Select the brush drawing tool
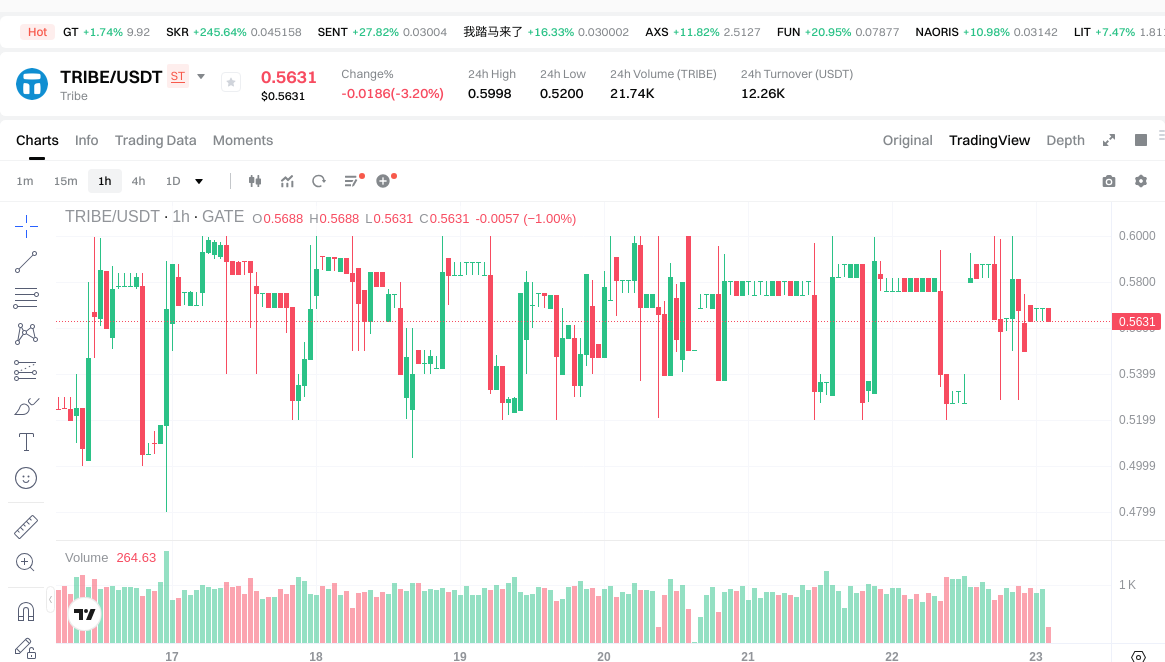This screenshot has width=1165, height=662. tap(26, 406)
